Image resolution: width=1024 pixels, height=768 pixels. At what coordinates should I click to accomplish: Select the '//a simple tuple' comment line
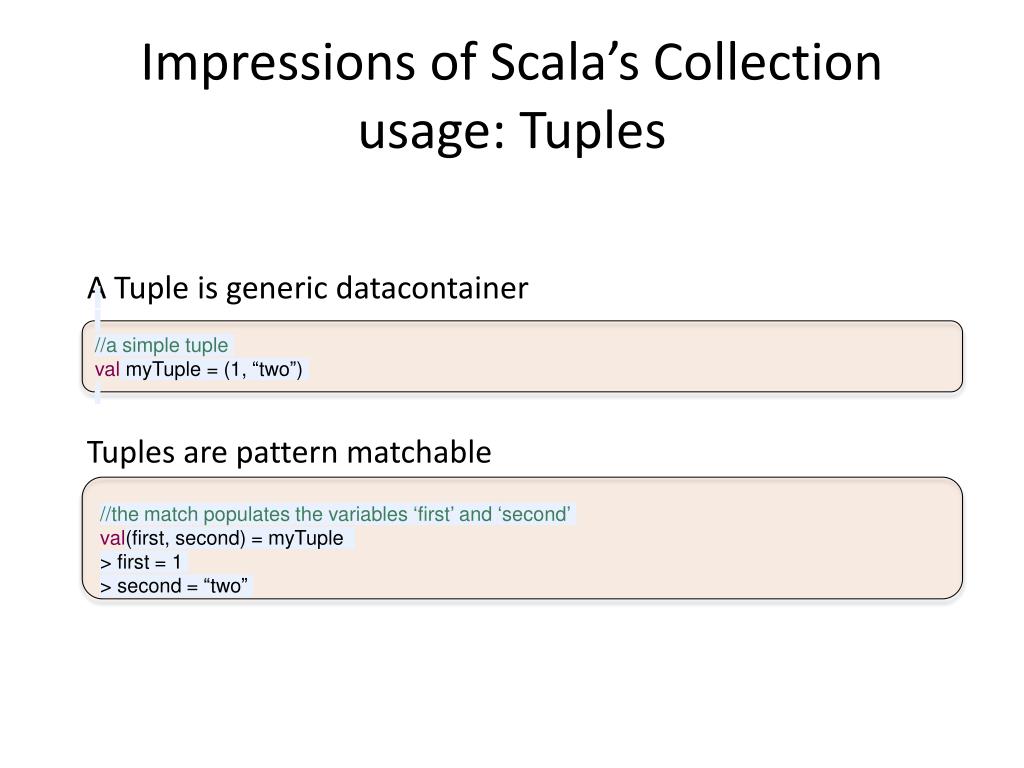pos(161,345)
